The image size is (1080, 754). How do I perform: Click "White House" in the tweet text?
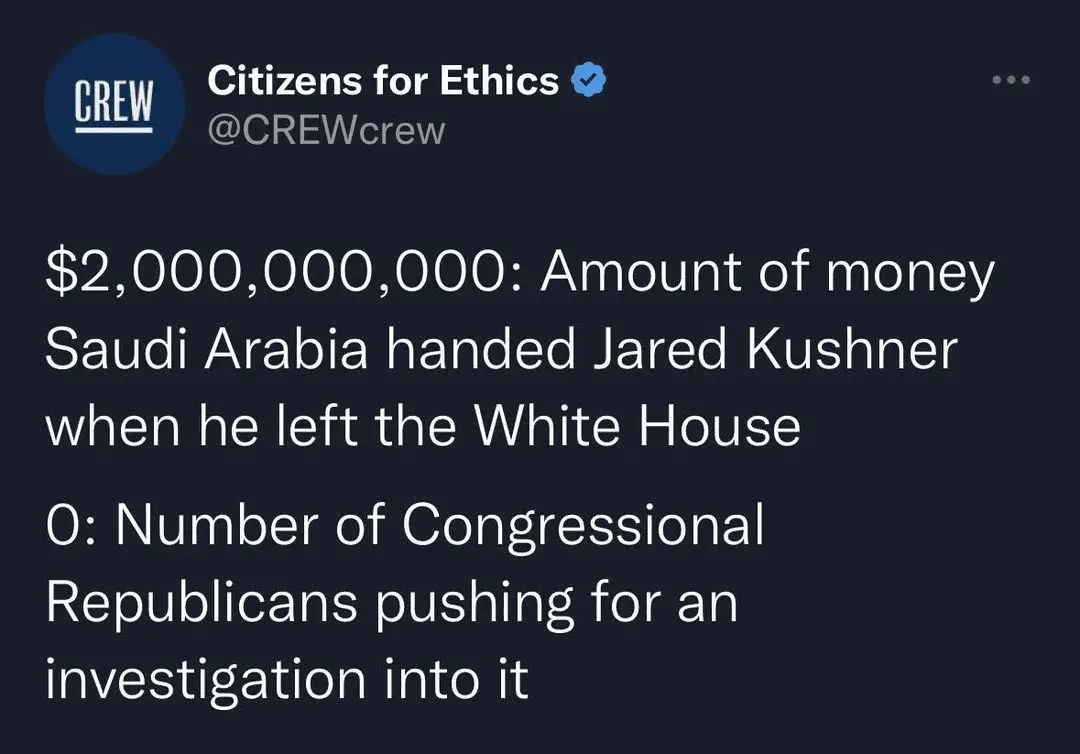637,427
